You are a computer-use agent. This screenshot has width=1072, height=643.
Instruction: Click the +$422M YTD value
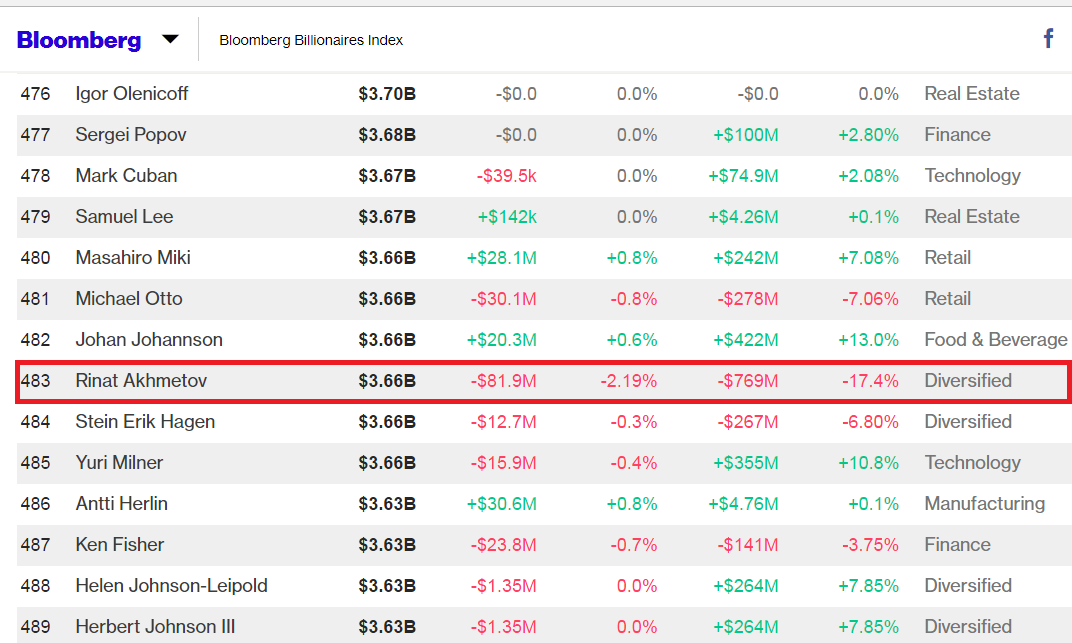click(745, 340)
